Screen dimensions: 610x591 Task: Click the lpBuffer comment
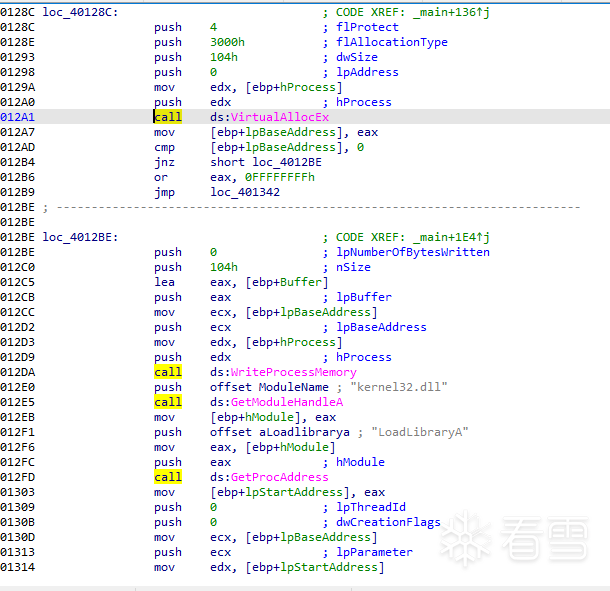pos(364,297)
